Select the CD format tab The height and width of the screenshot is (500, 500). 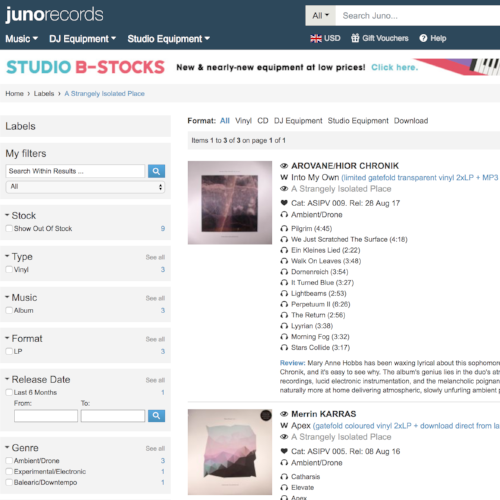coord(263,121)
